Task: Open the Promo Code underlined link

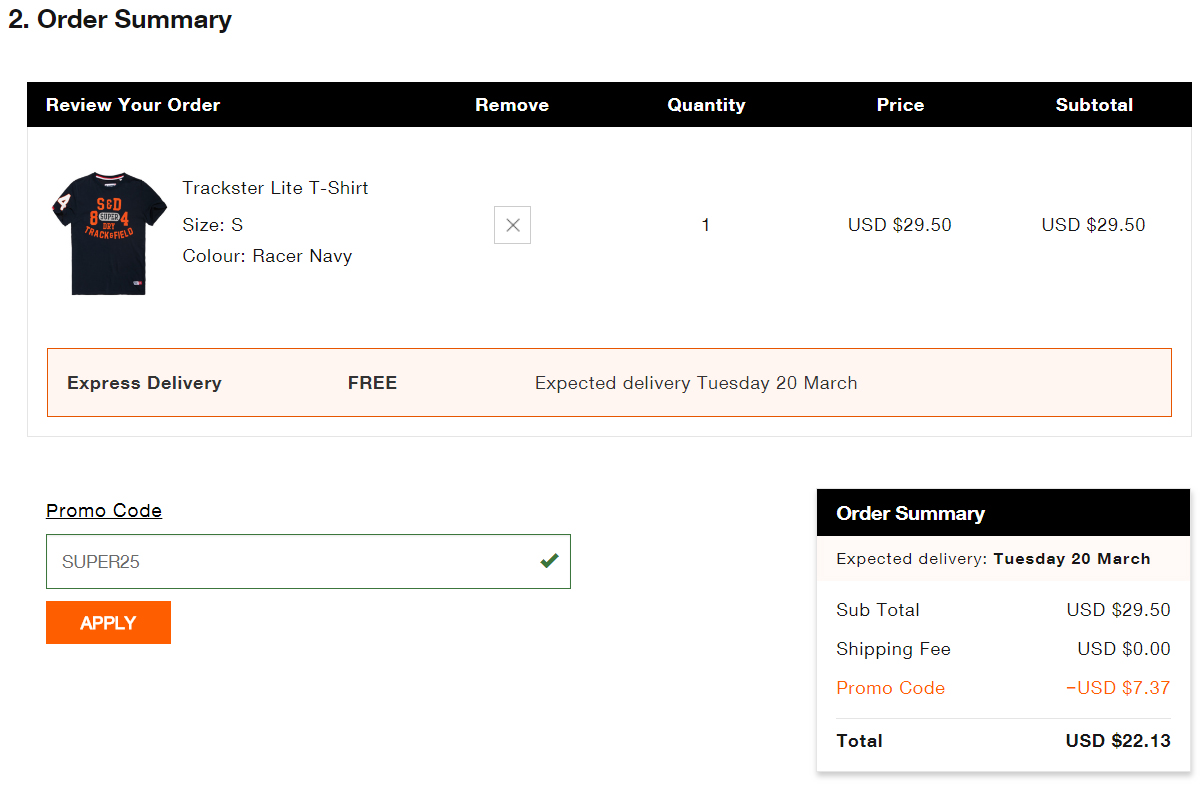Action: [x=104, y=511]
